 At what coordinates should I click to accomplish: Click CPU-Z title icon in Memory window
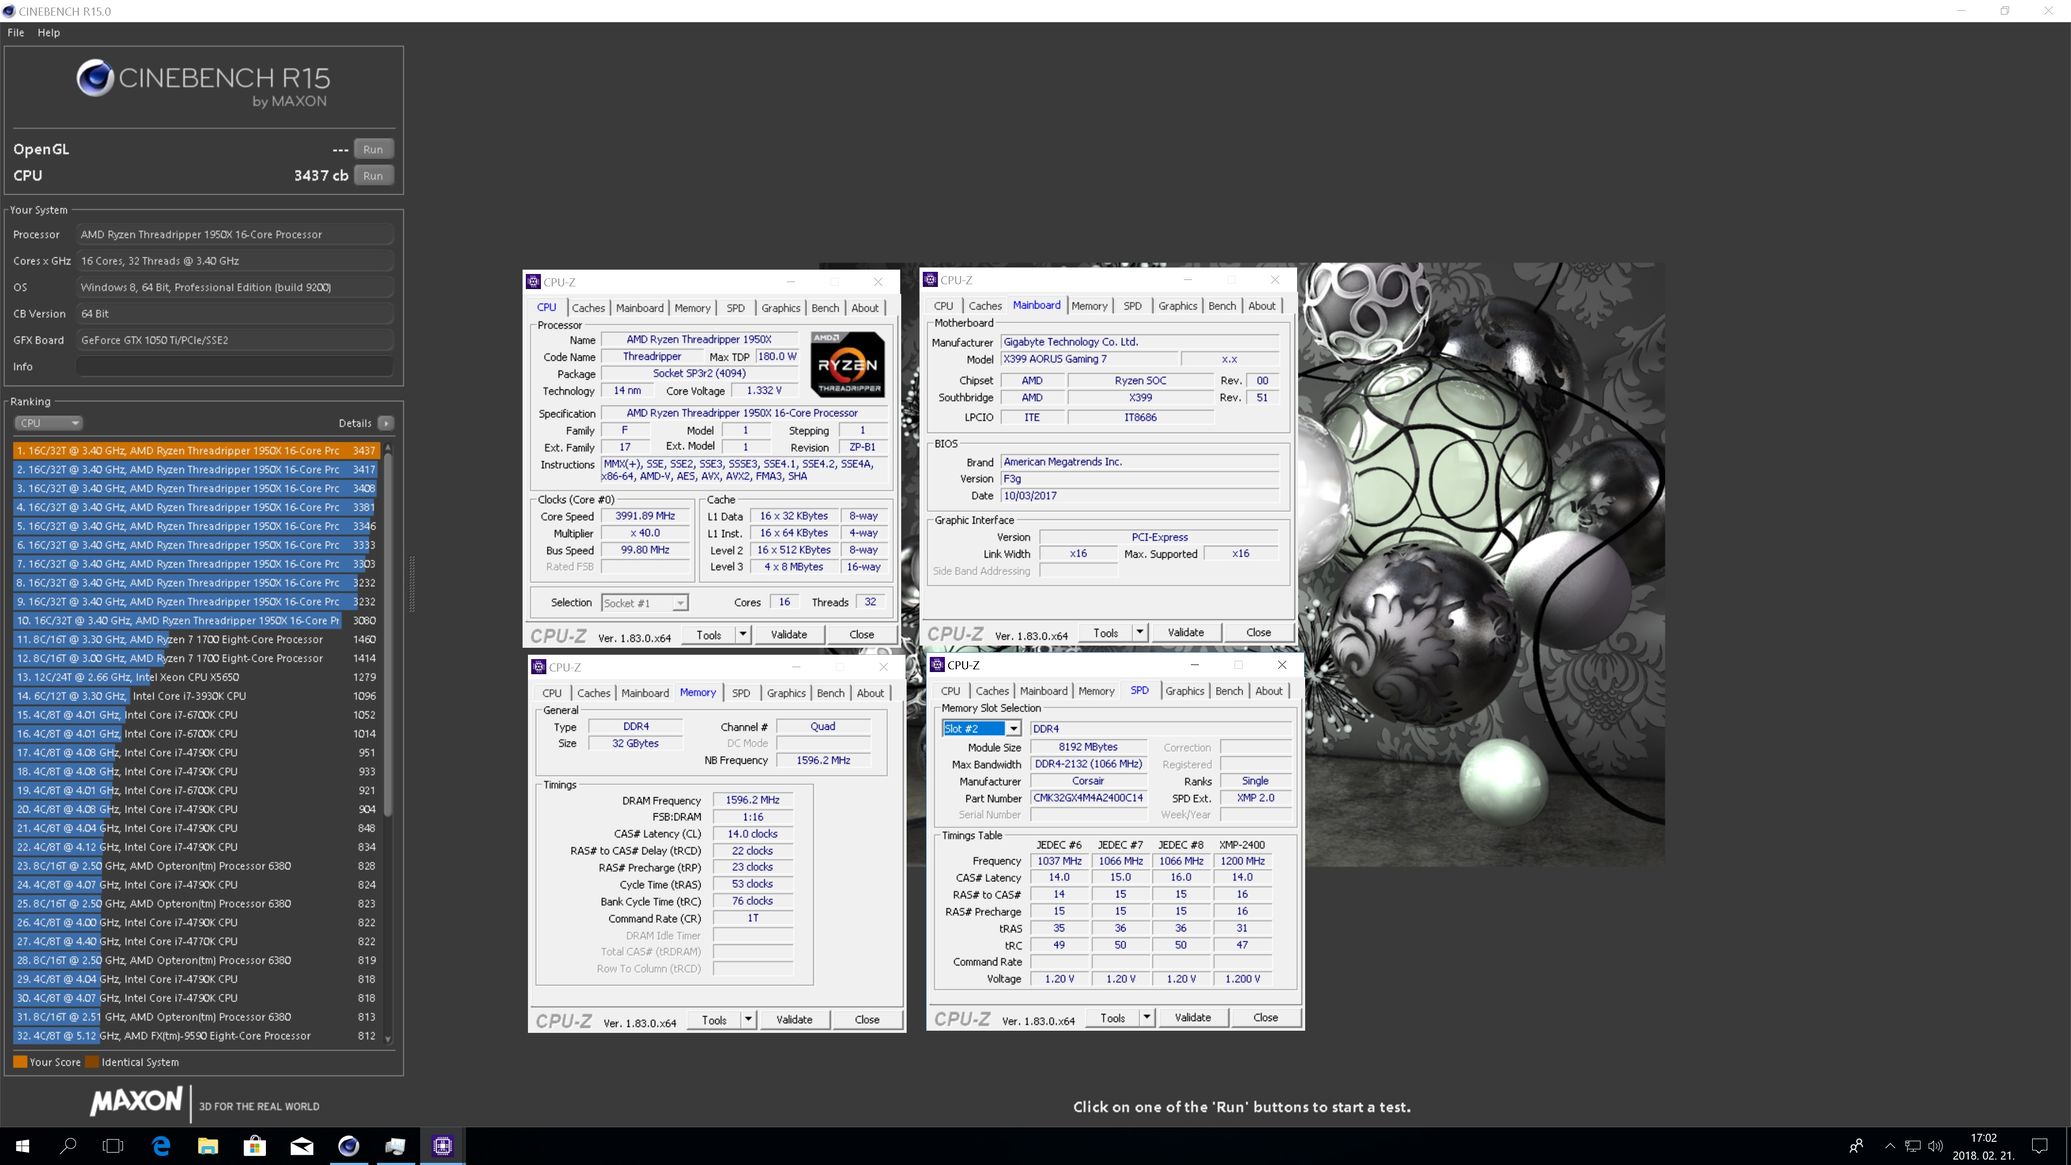(x=539, y=667)
